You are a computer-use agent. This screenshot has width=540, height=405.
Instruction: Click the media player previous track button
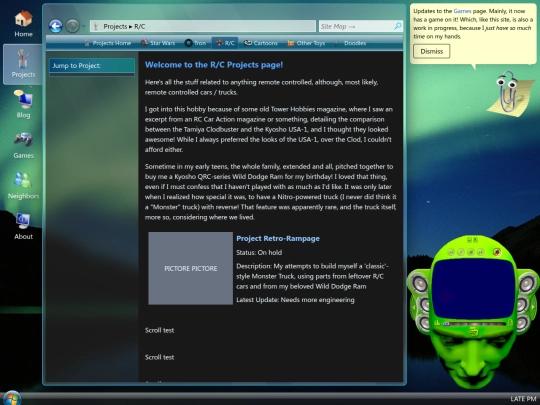[x=451, y=252]
